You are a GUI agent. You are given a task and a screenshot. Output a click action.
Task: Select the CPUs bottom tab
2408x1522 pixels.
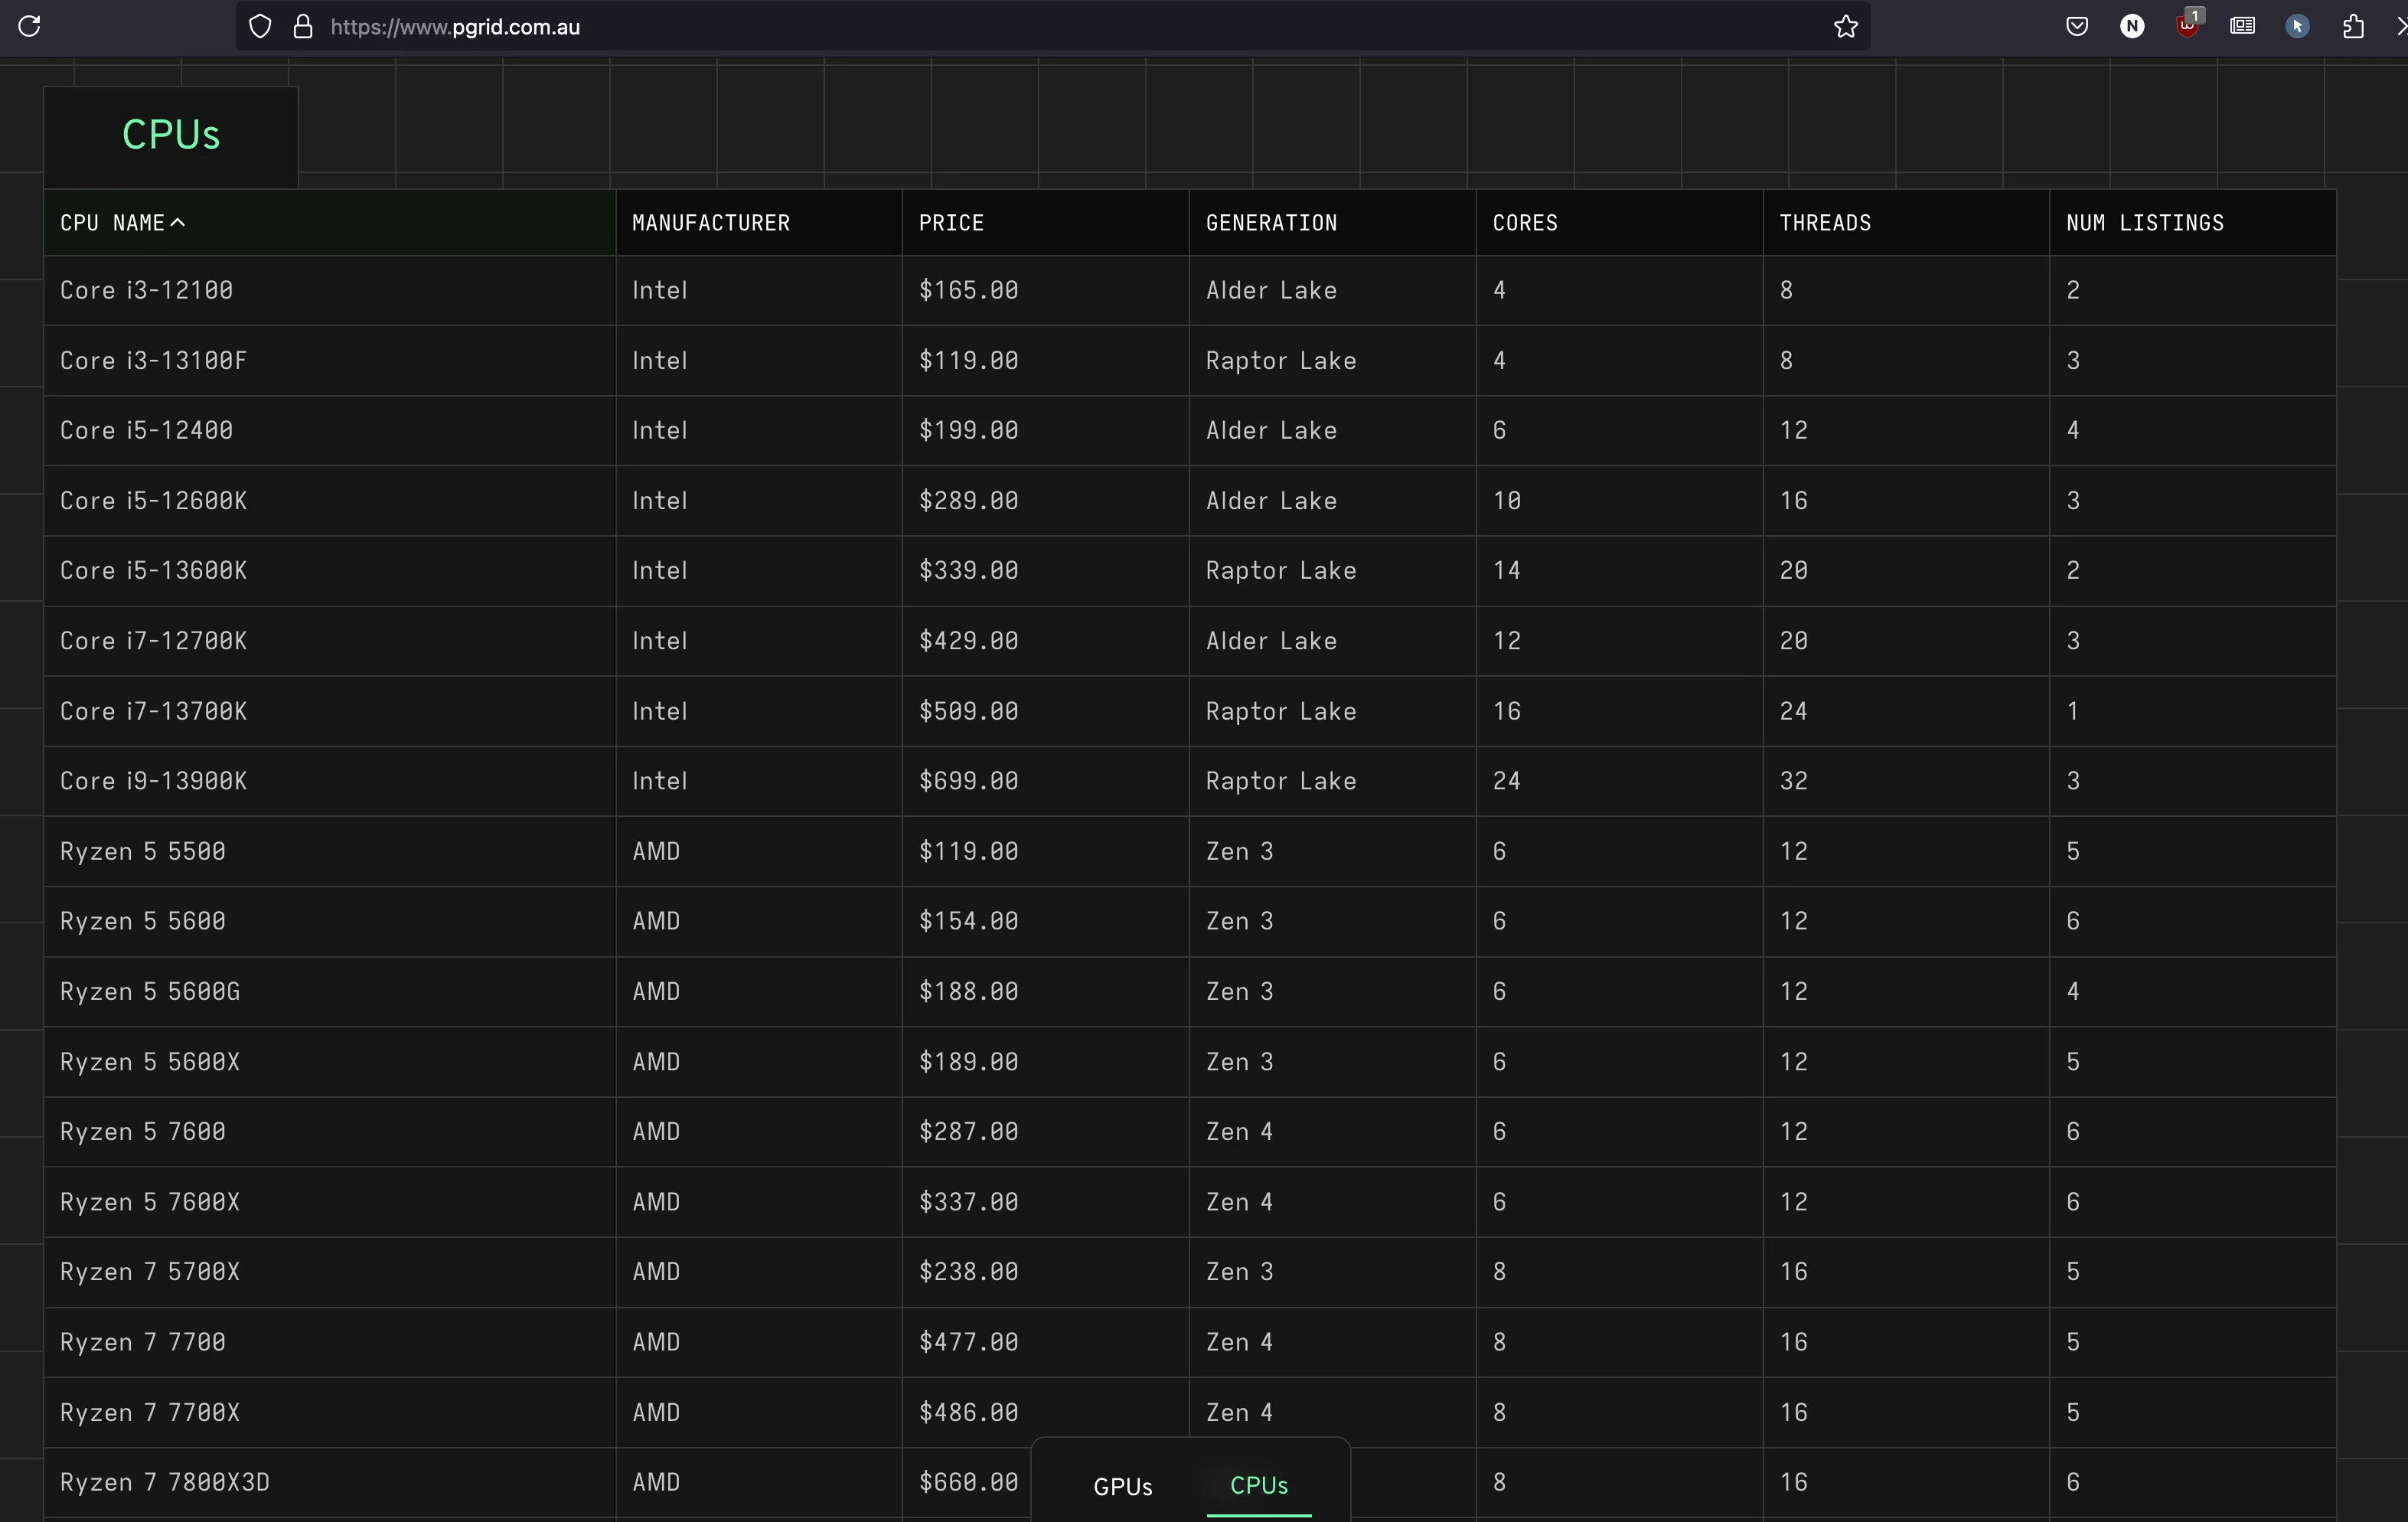pos(1258,1486)
